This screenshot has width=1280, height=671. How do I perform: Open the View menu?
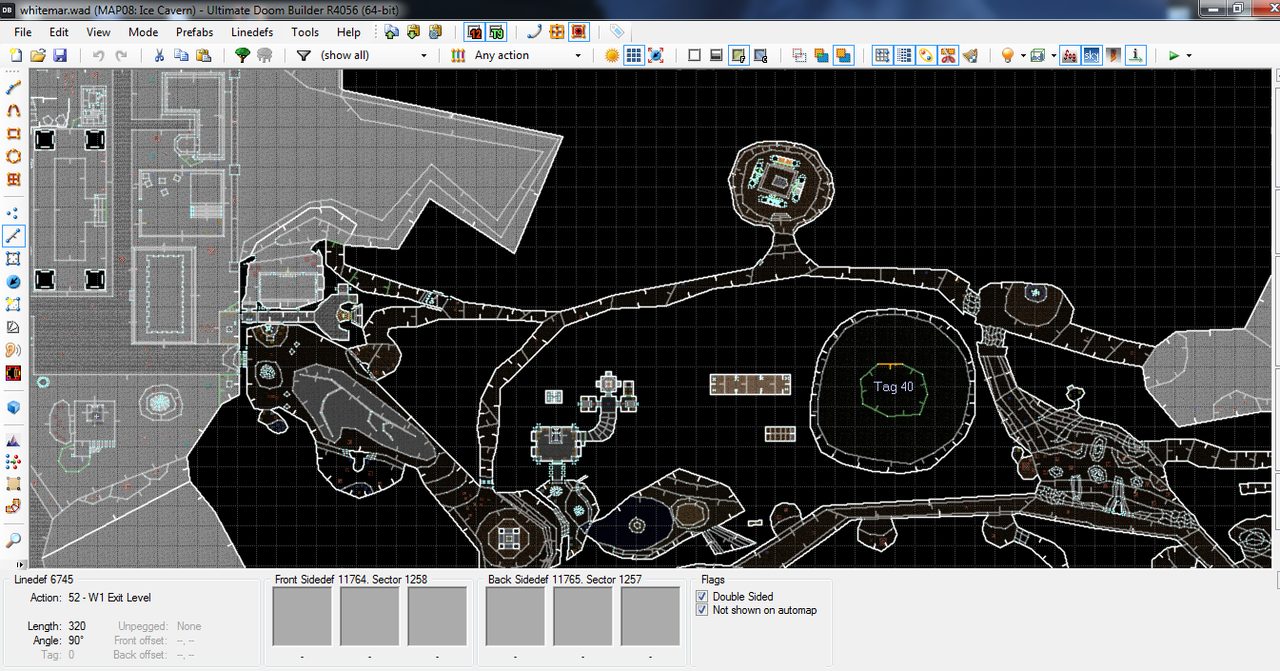98,32
